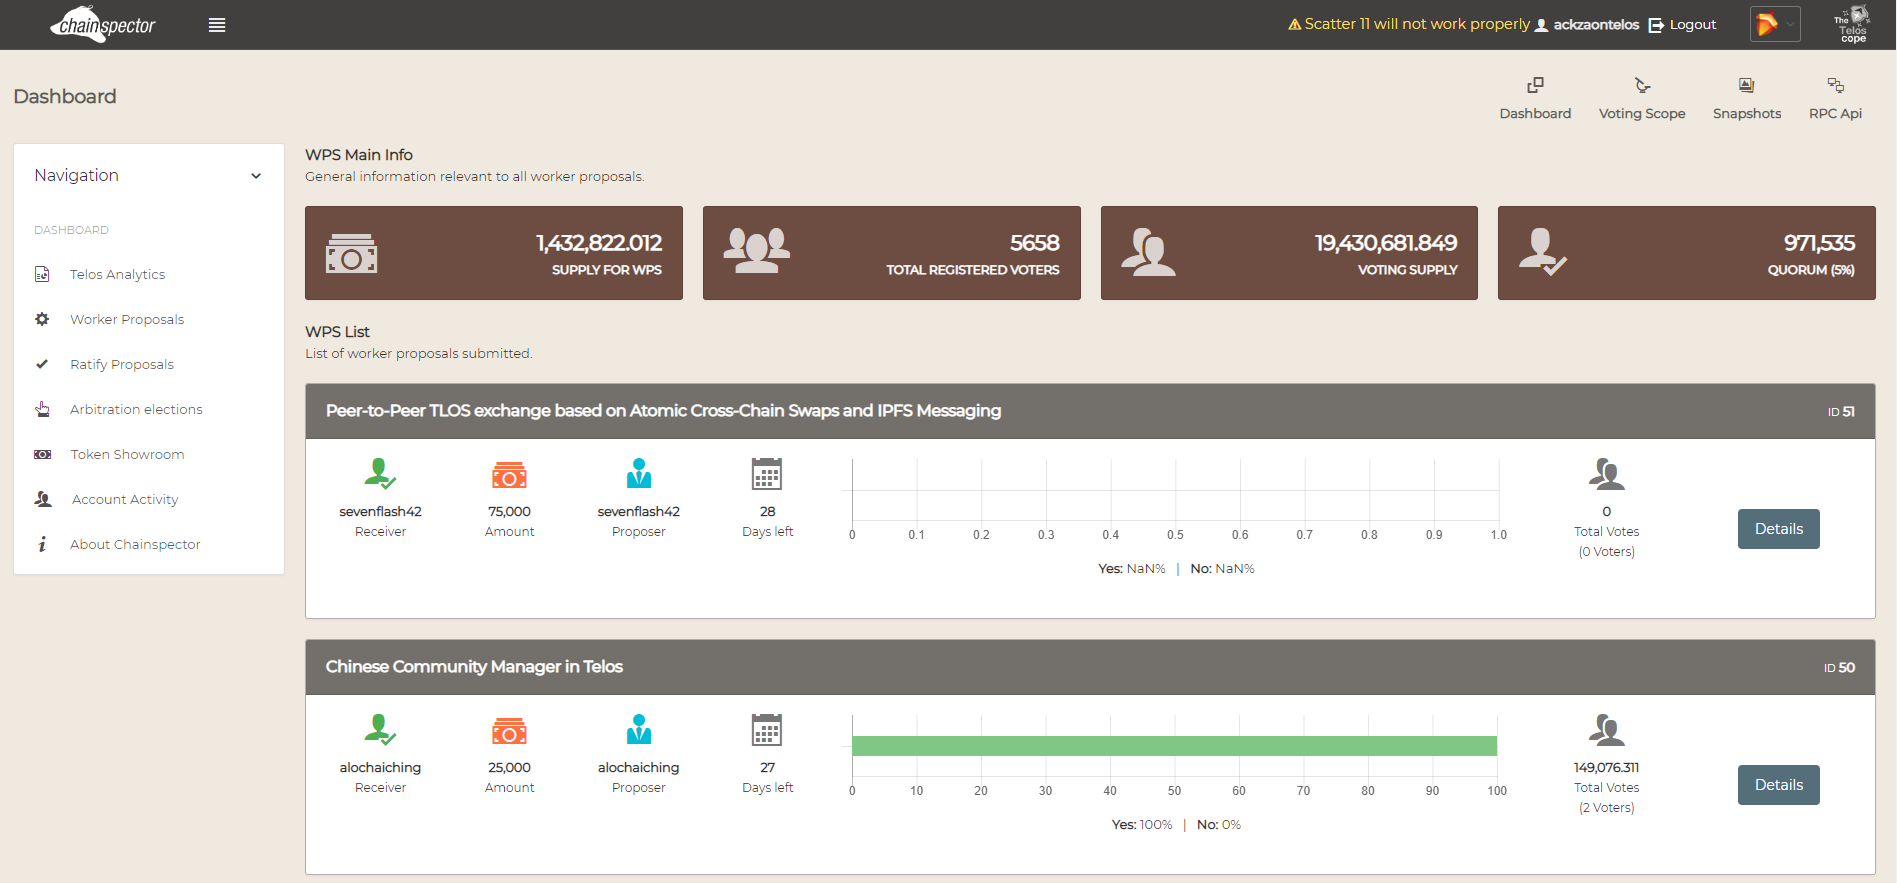Go to Telos Analytics in sidebar
This screenshot has height=883, width=1897.
pyautogui.click(x=117, y=274)
